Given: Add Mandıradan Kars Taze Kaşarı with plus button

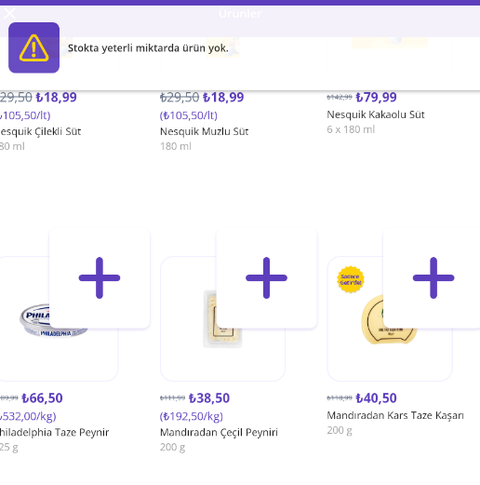Looking at the screenshot, I should click(433, 278).
